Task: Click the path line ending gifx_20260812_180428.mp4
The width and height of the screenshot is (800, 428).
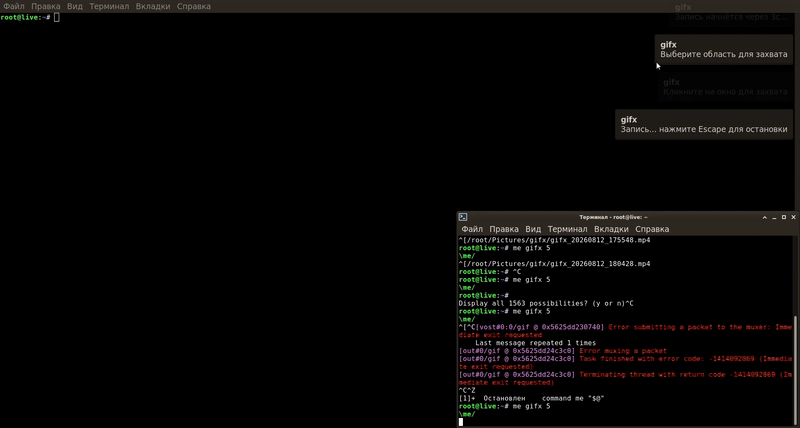Action: point(555,264)
